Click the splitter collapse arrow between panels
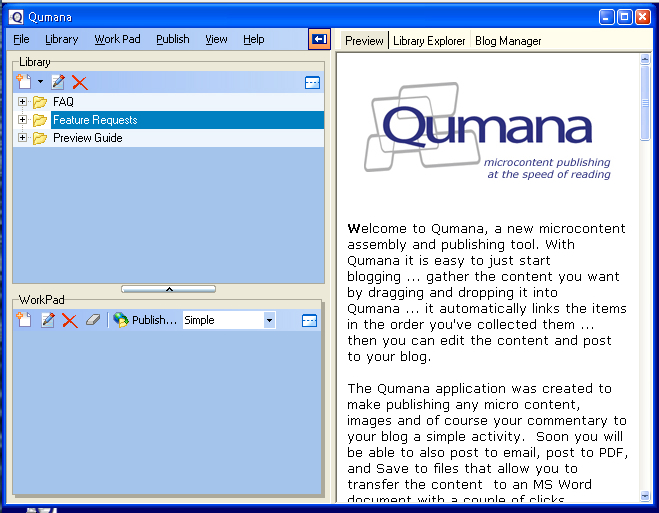Image resolution: width=659 pixels, height=513 pixels. click(x=169, y=289)
